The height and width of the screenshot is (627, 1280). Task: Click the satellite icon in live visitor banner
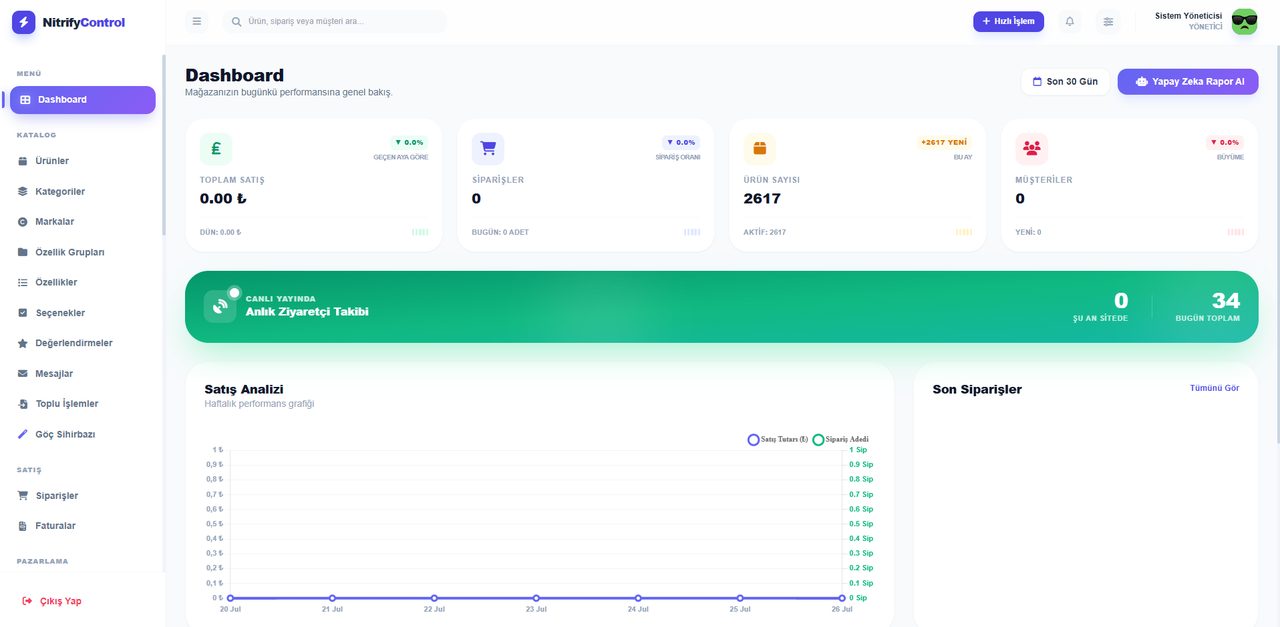point(220,307)
